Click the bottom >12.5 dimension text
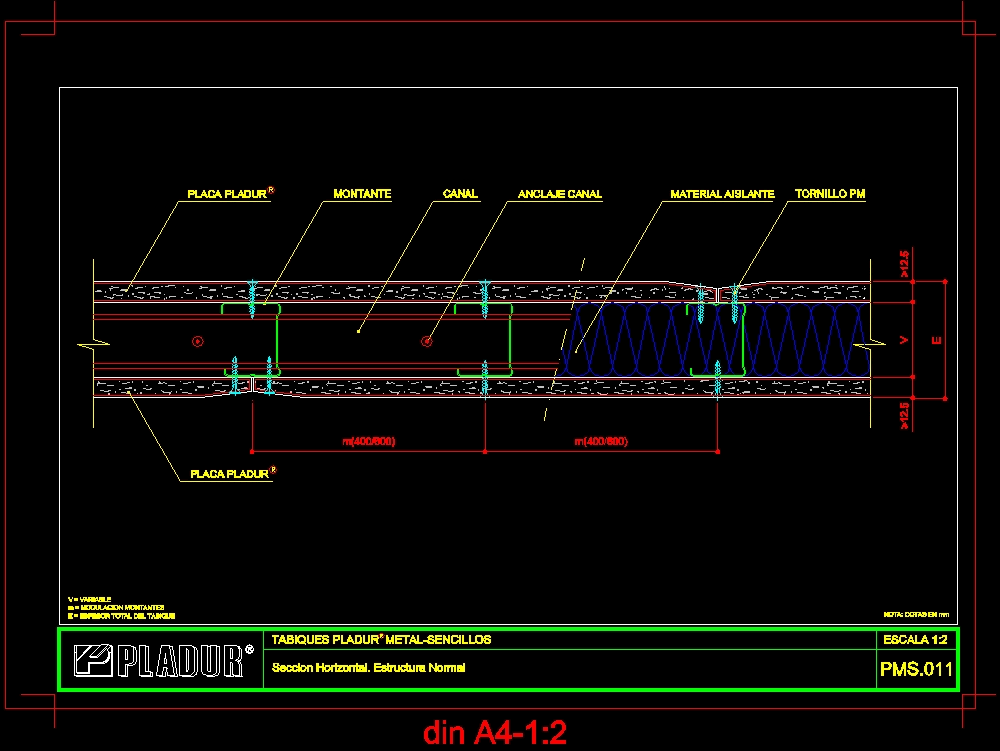 904,415
